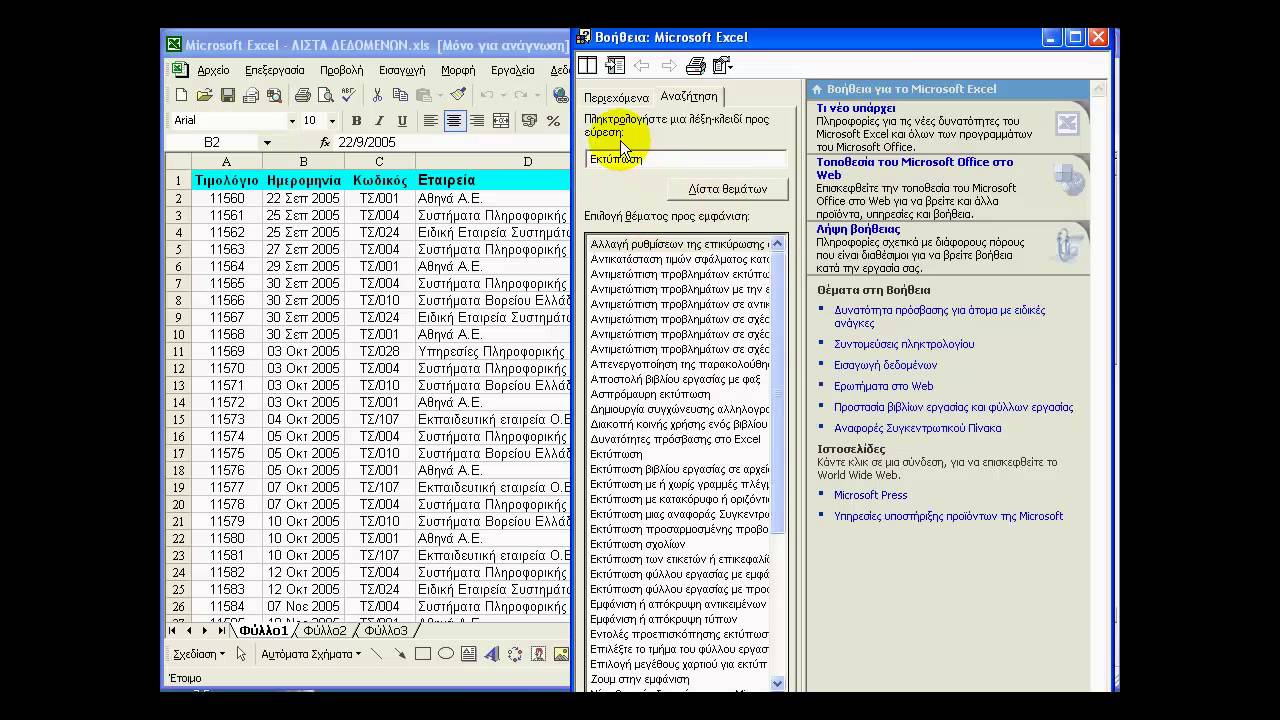1280x720 pixels.
Task: Open Λήψη βοήθειας link
Action: [858, 229]
